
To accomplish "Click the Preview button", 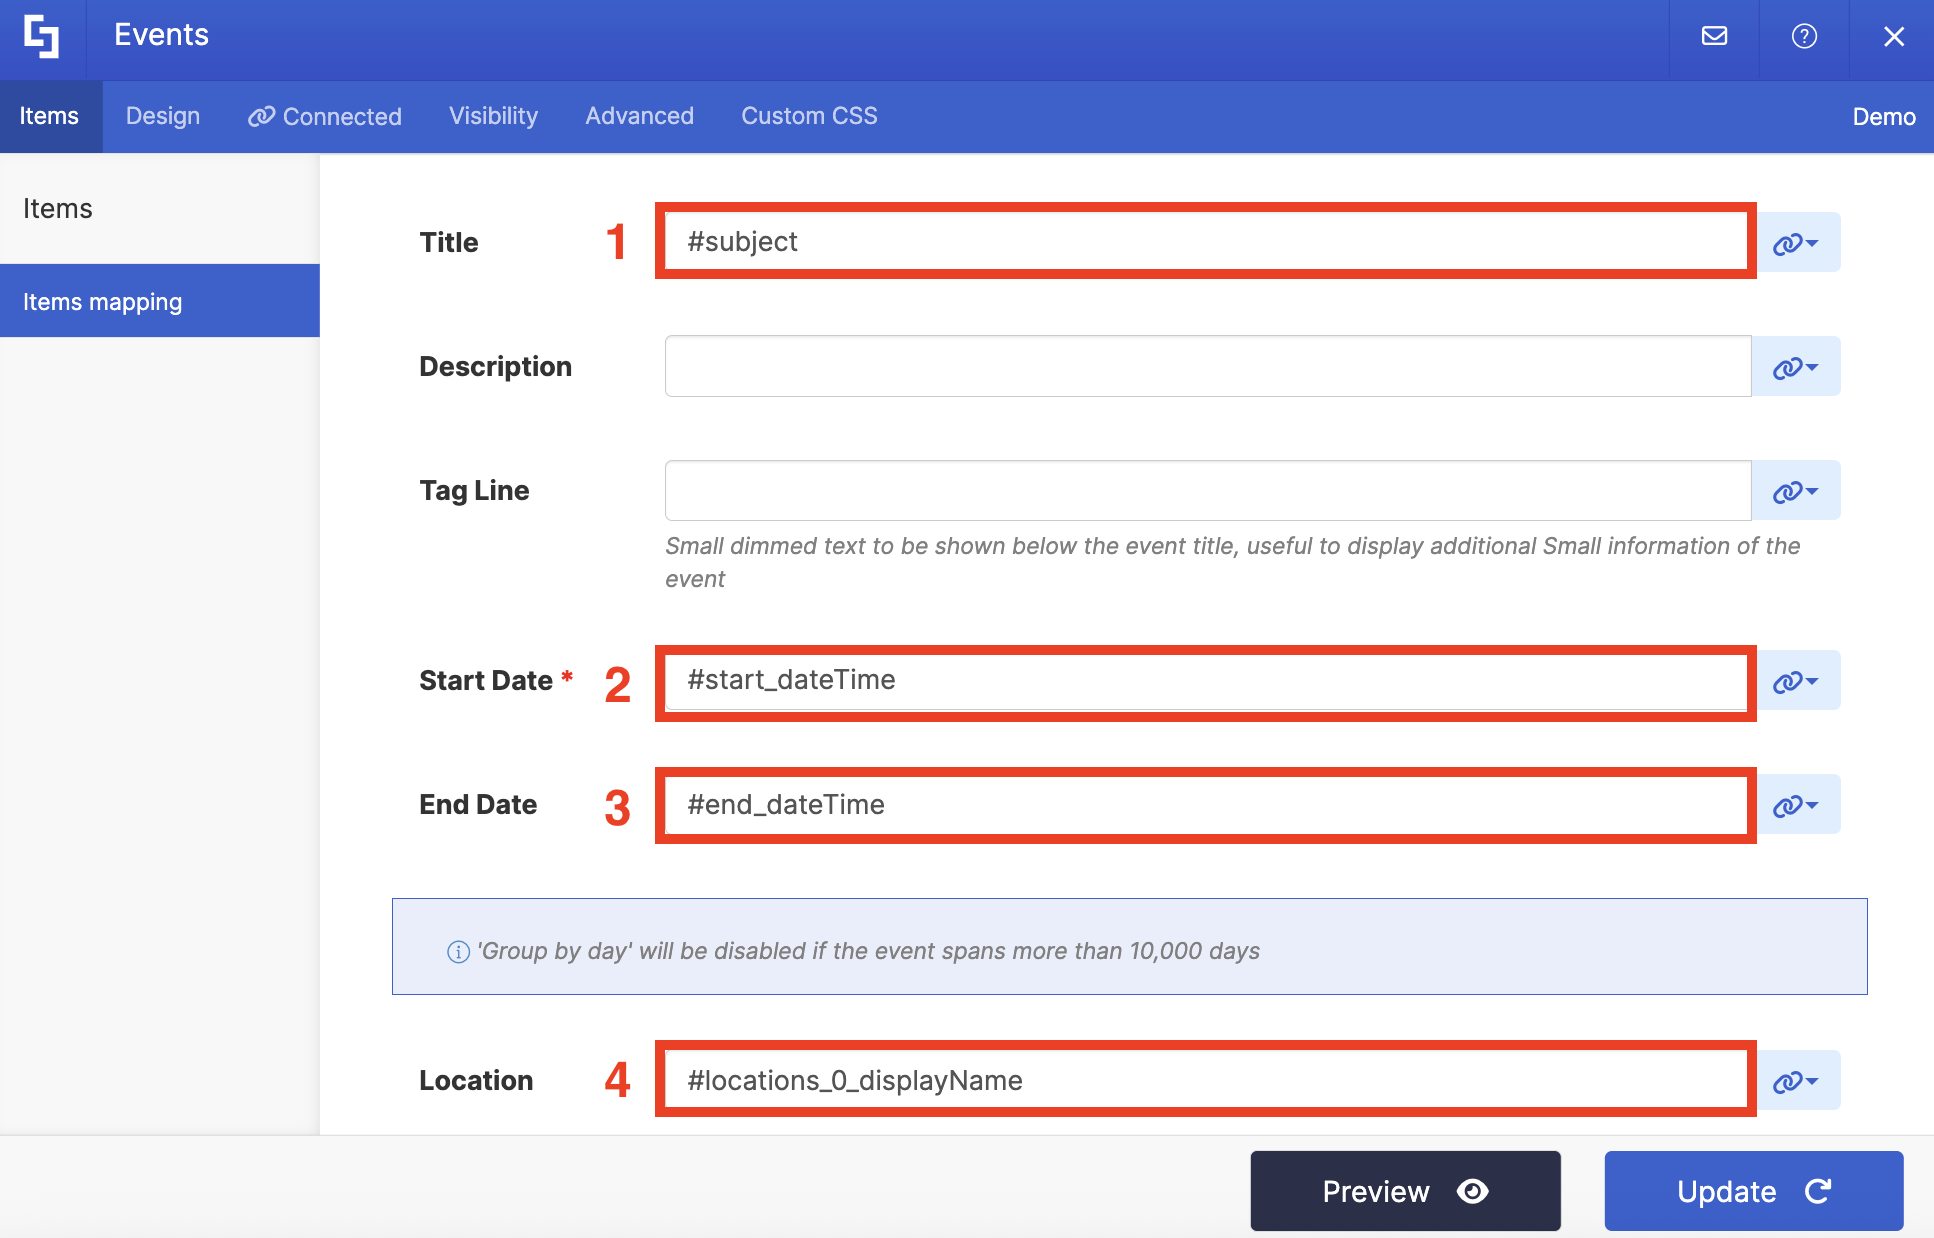I will point(1405,1191).
